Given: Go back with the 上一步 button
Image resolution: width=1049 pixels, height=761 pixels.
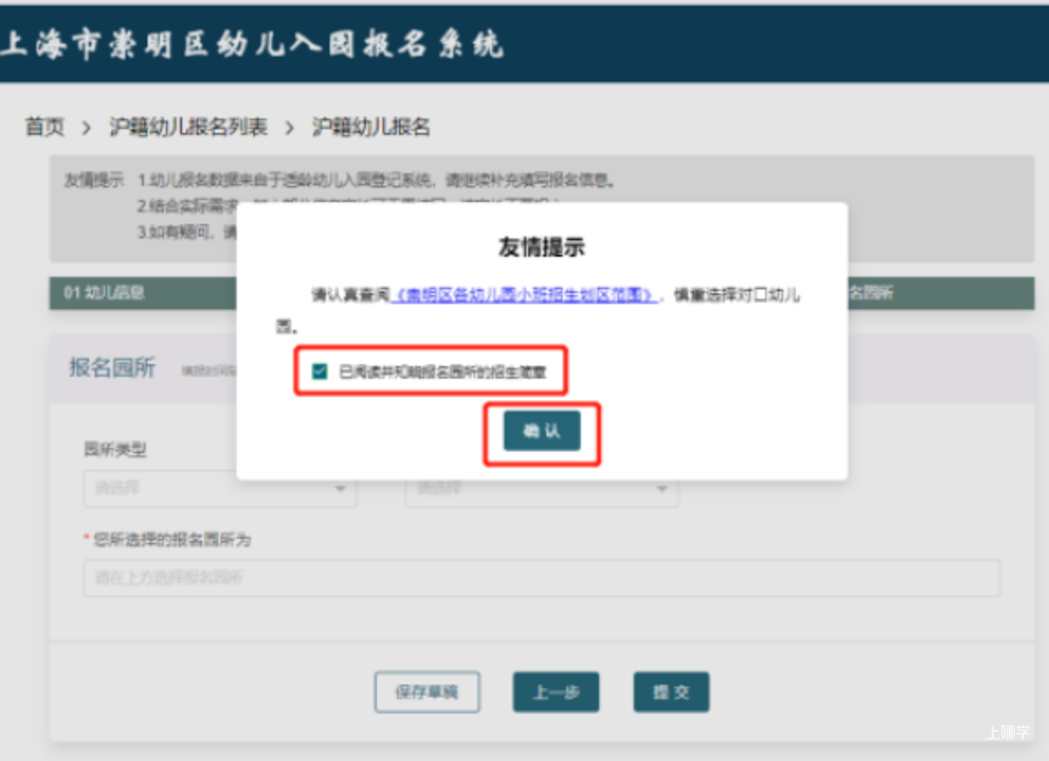Looking at the screenshot, I should point(556,692).
